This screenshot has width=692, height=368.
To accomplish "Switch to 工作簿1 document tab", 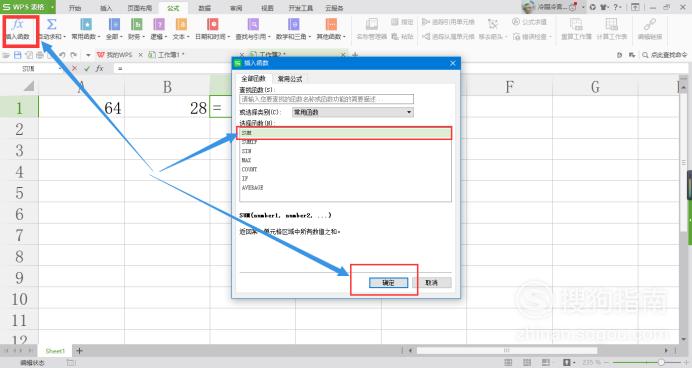I will click(x=171, y=55).
